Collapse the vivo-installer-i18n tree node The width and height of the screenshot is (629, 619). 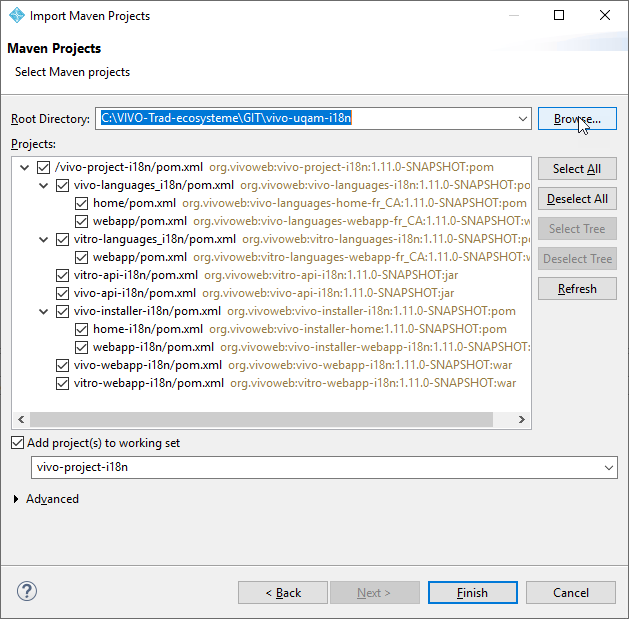click(43, 311)
